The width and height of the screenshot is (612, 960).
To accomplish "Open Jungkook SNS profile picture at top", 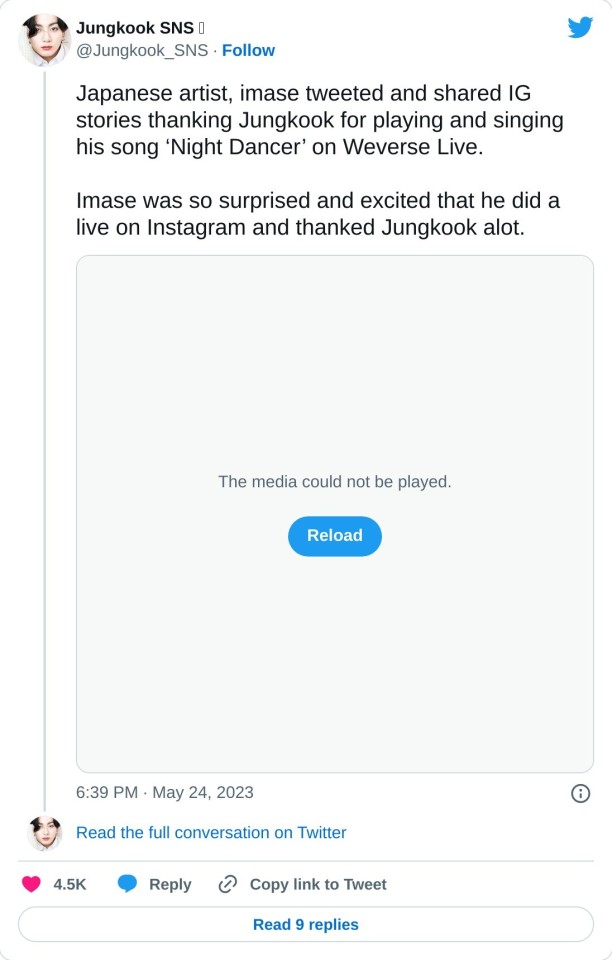I will pos(43,40).
